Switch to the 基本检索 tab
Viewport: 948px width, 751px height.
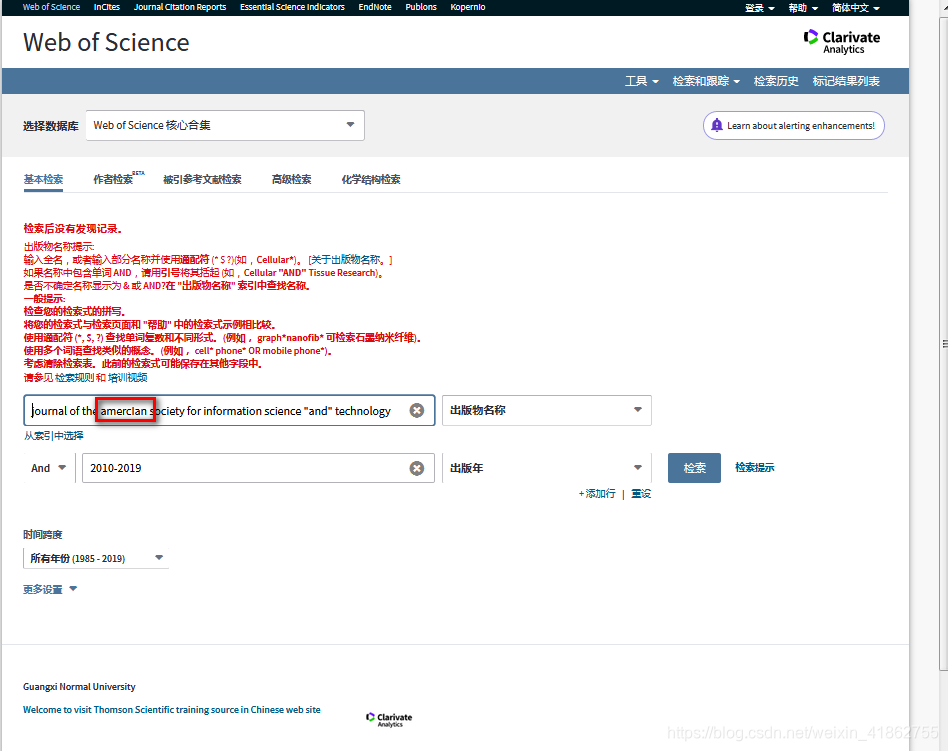pyautogui.click(x=43, y=180)
